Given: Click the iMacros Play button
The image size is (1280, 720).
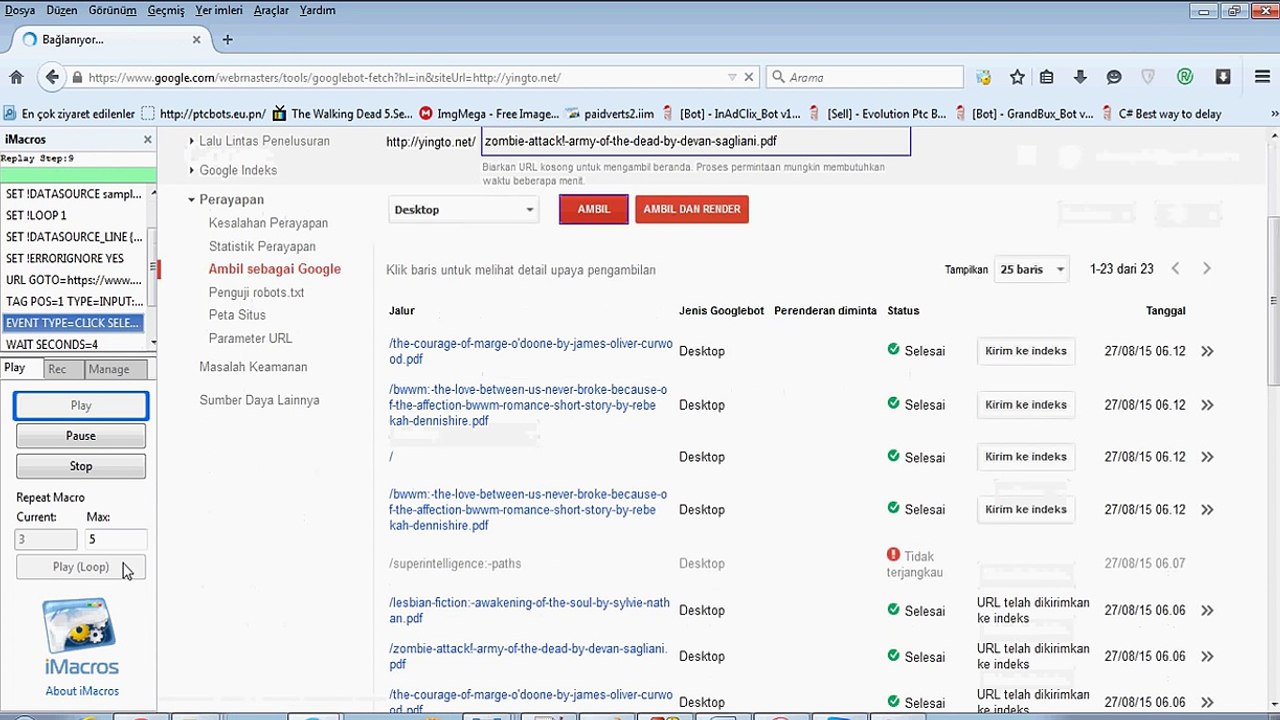Looking at the screenshot, I should (81, 405).
